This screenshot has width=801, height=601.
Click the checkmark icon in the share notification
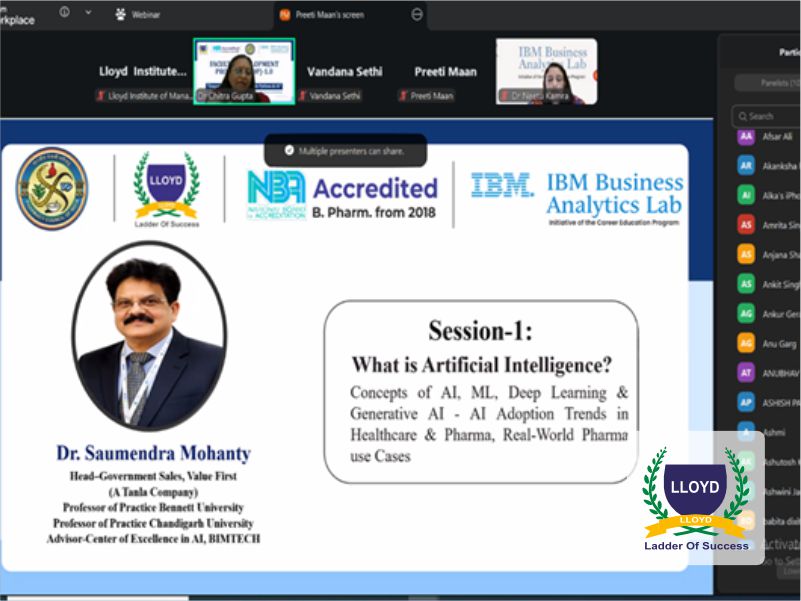coord(289,150)
